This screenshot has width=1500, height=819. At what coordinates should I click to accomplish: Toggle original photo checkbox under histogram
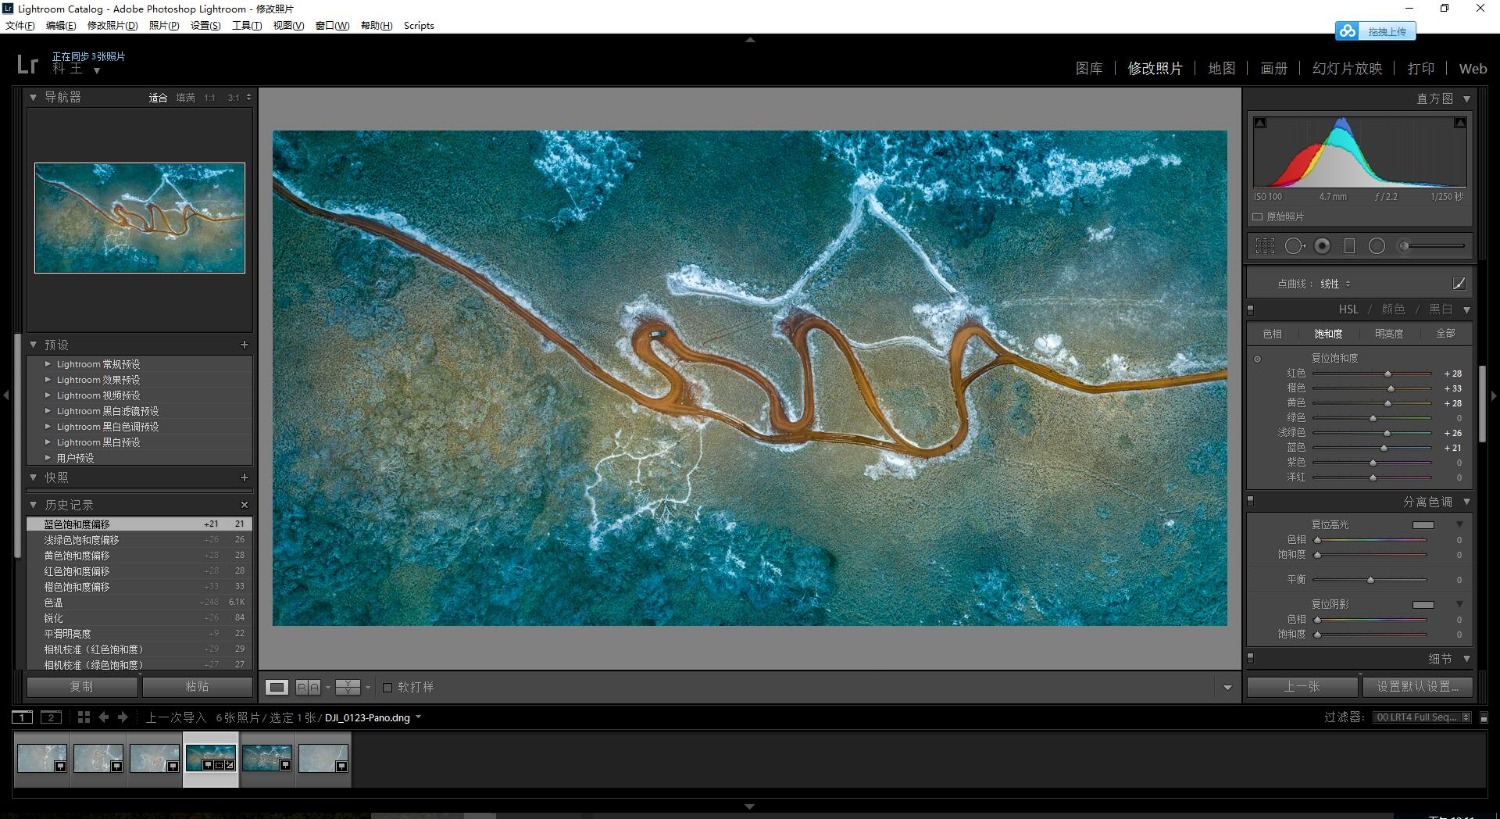[x=1257, y=217]
